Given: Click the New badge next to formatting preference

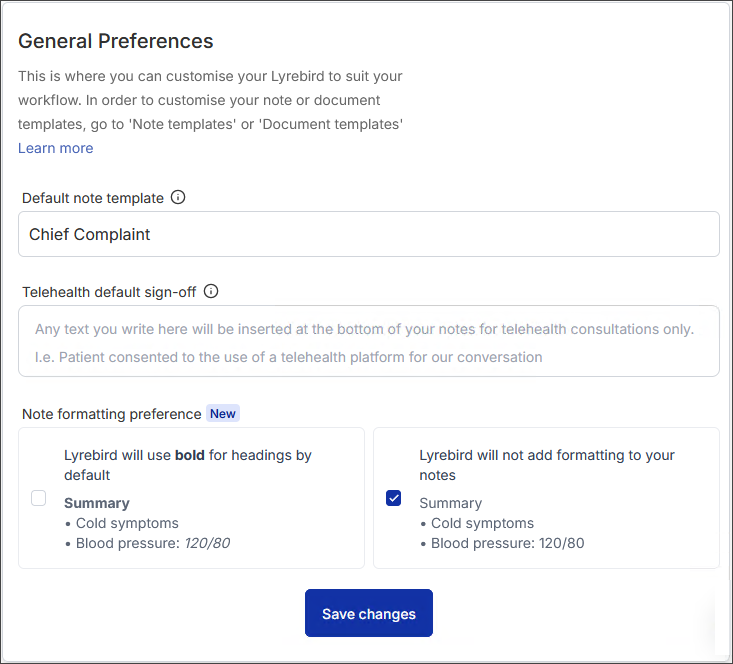Looking at the screenshot, I should [x=223, y=413].
